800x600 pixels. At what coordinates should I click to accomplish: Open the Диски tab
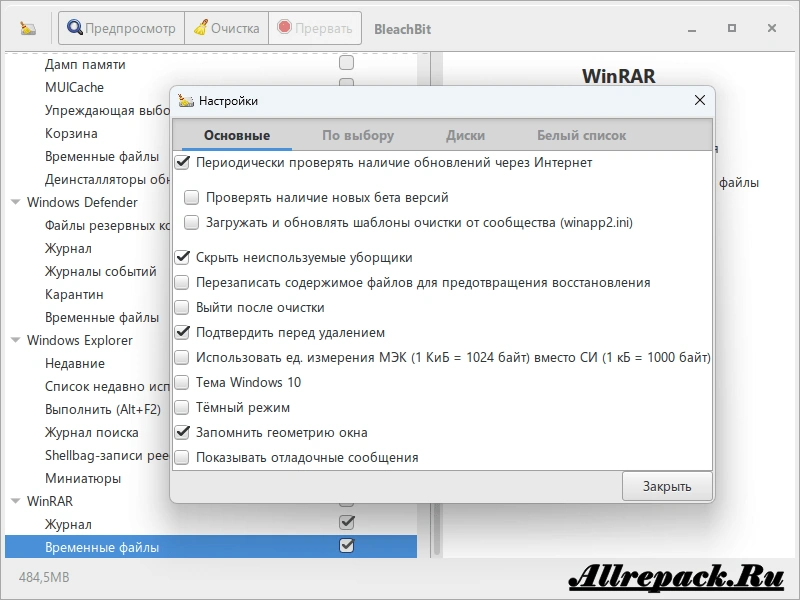pyautogui.click(x=465, y=136)
